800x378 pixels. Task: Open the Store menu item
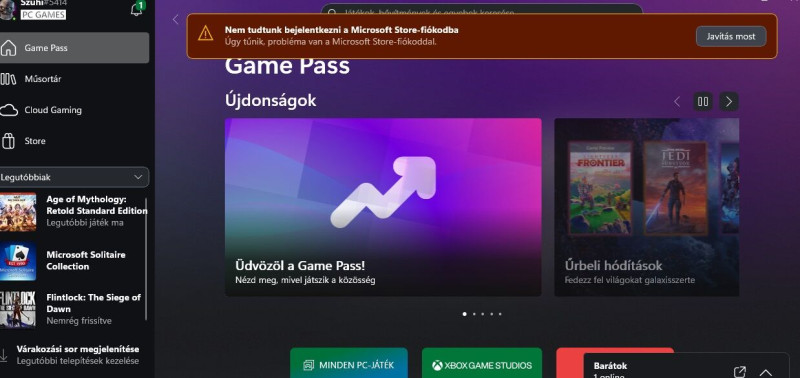[74, 141]
